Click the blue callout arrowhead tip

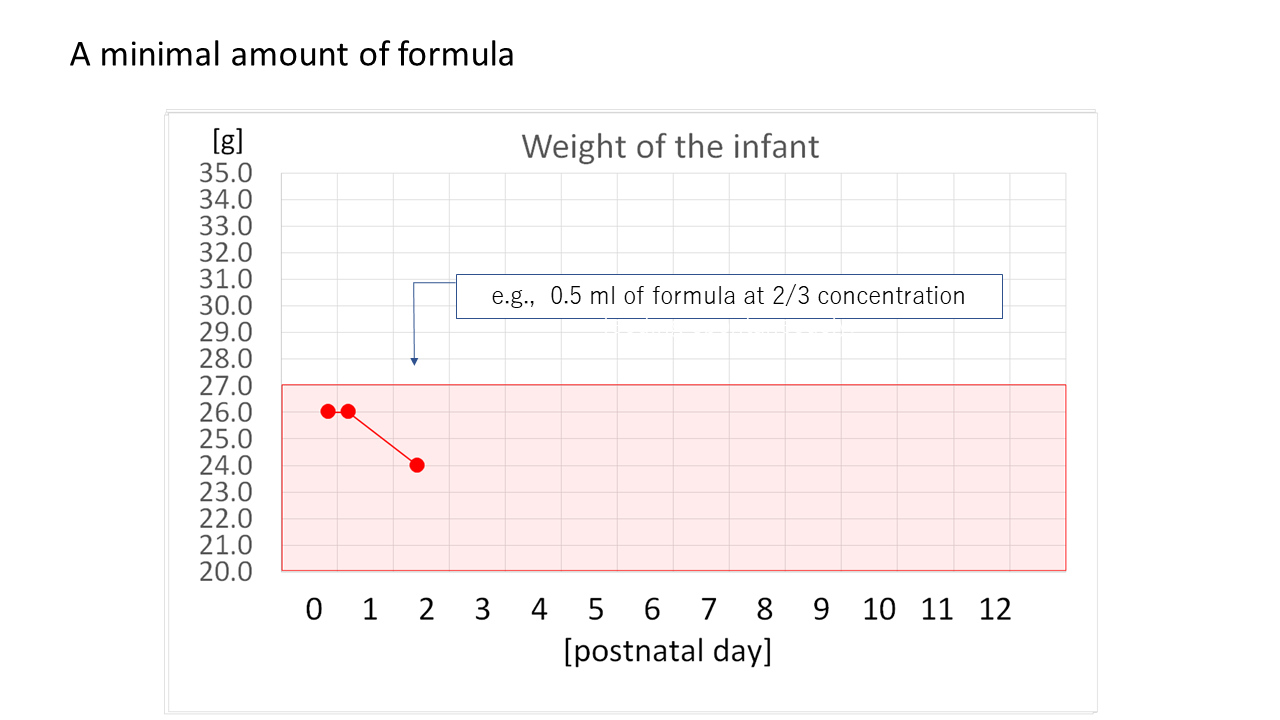(414, 362)
